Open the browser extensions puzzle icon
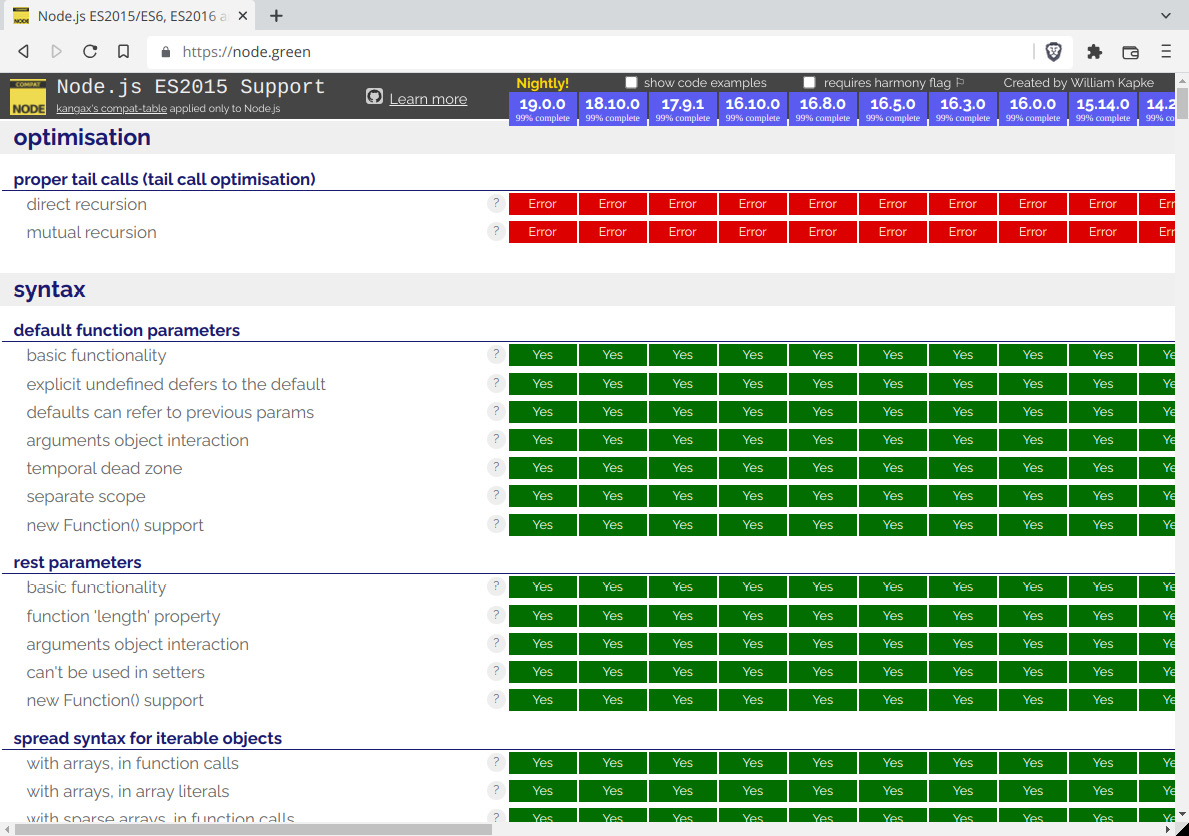This screenshot has height=836, width=1189. point(1094,51)
